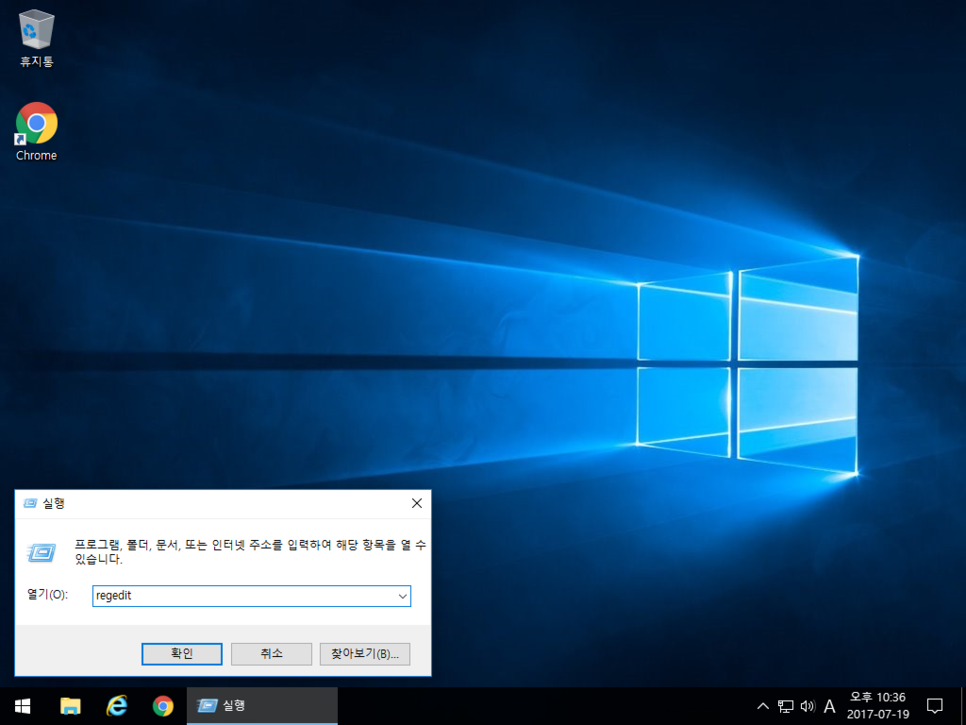Click the Show desktop strip on the taskbar edge
The width and height of the screenshot is (966, 725).
963,706
